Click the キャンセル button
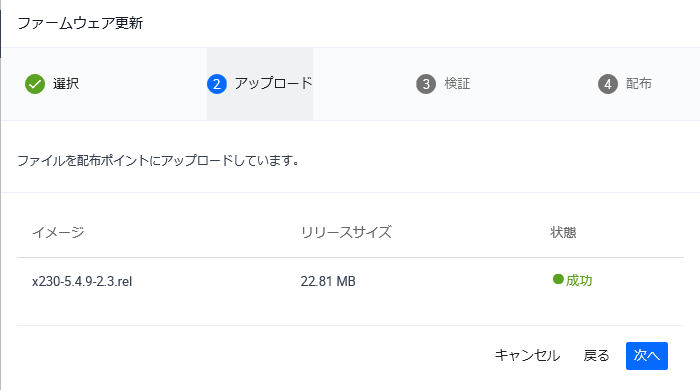The width and height of the screenshot is (700, 390). pos(527,356)
